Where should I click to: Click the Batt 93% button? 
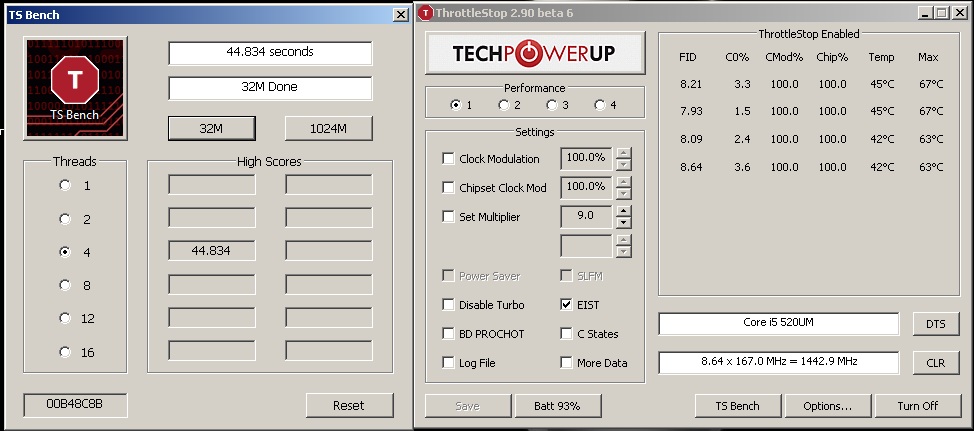coord(558,406)
